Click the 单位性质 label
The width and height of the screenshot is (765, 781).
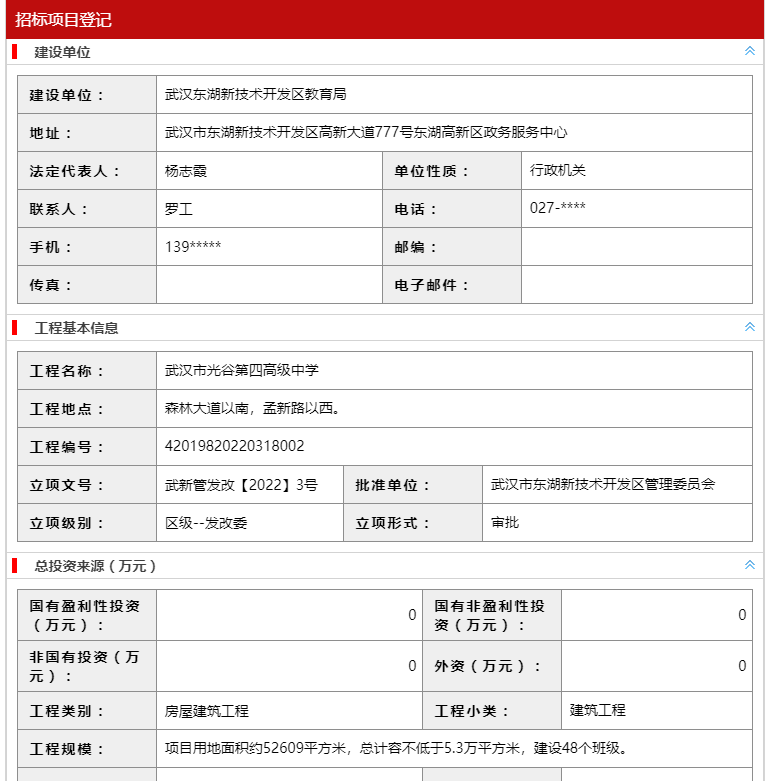point(431,171)
